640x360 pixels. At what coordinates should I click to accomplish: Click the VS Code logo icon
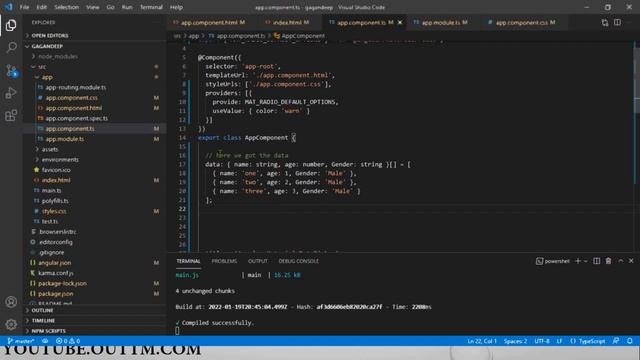[9, 7]
